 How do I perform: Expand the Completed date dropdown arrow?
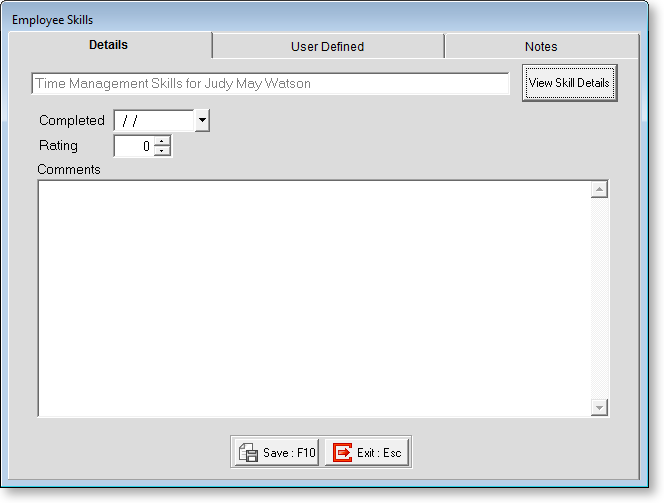tap(202, 120)
